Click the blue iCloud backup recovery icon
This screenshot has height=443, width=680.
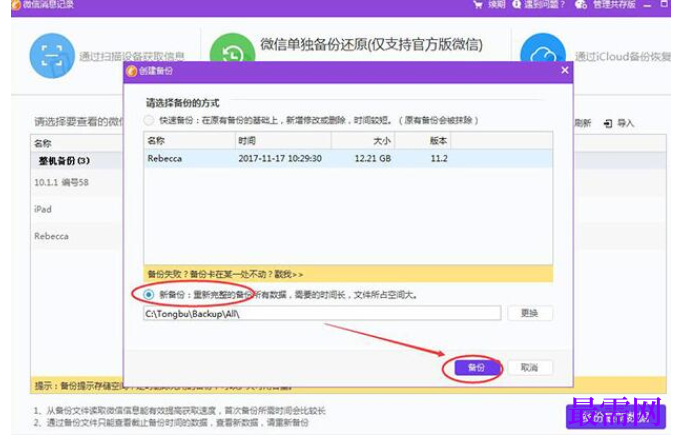(x=543, y=48)
